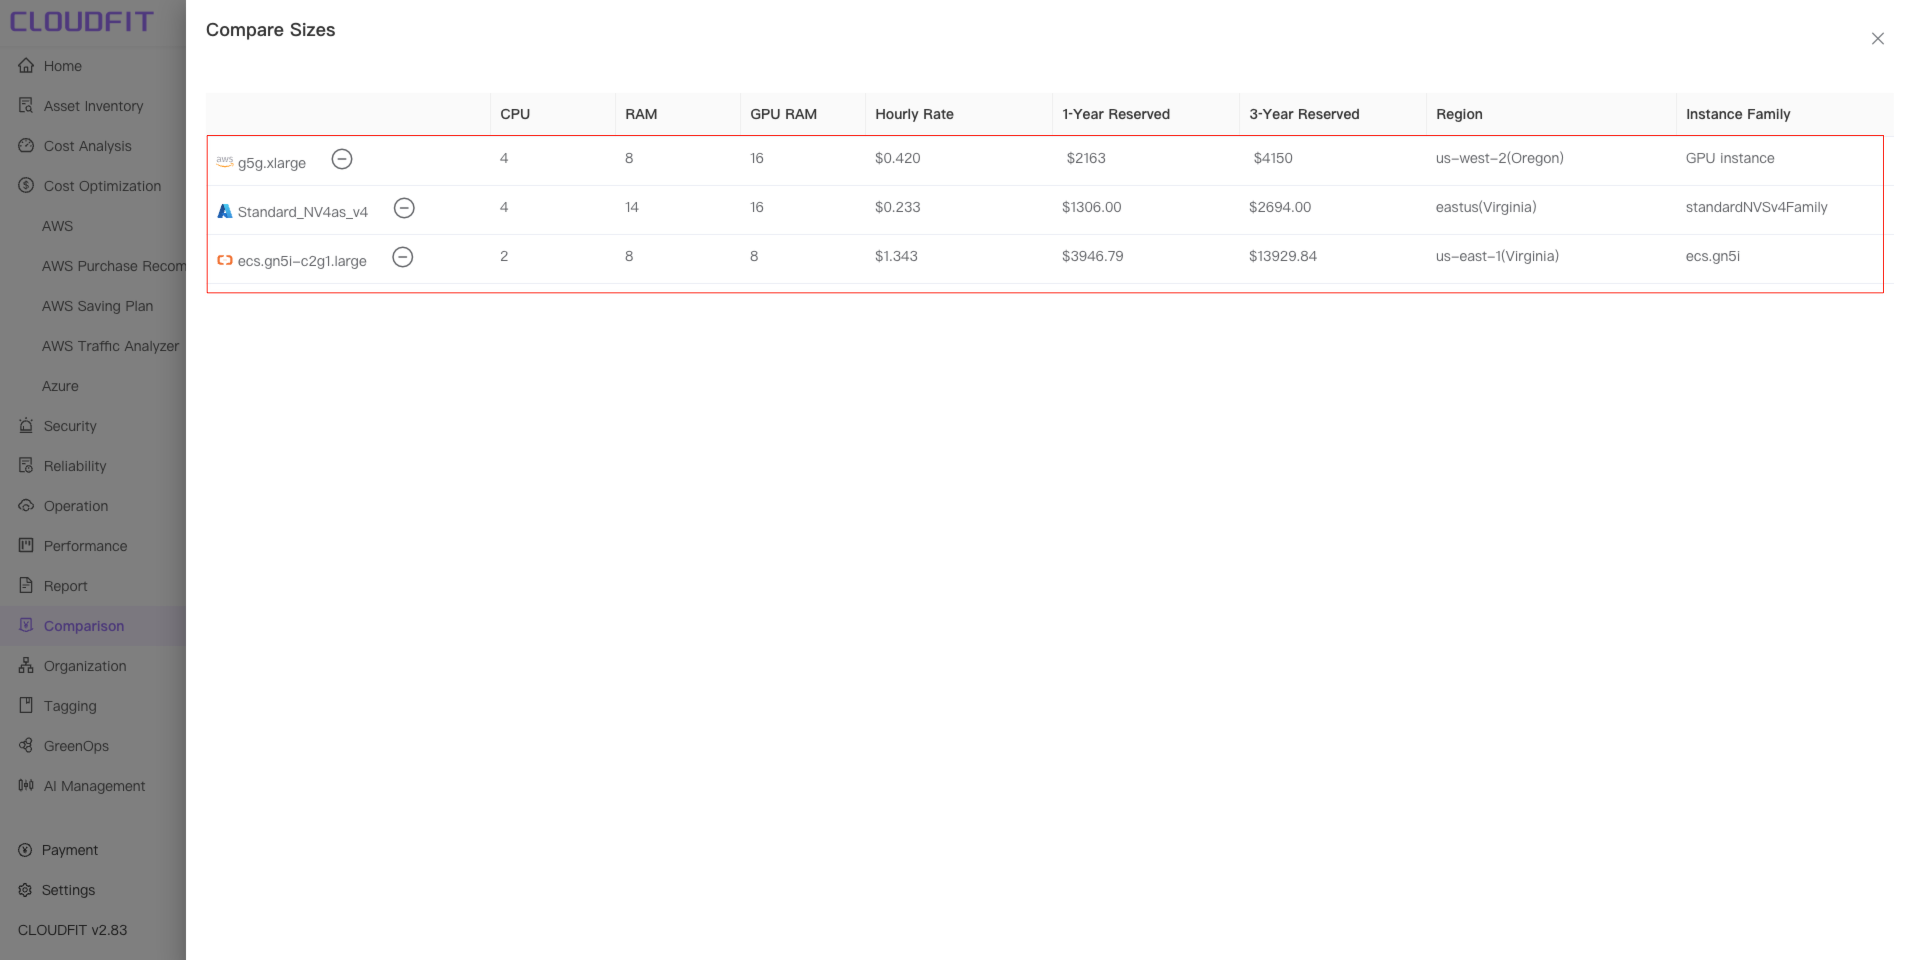Click the Reliability sidebar icon
The image size is (1906, 960).
click(x=26, y=465)
